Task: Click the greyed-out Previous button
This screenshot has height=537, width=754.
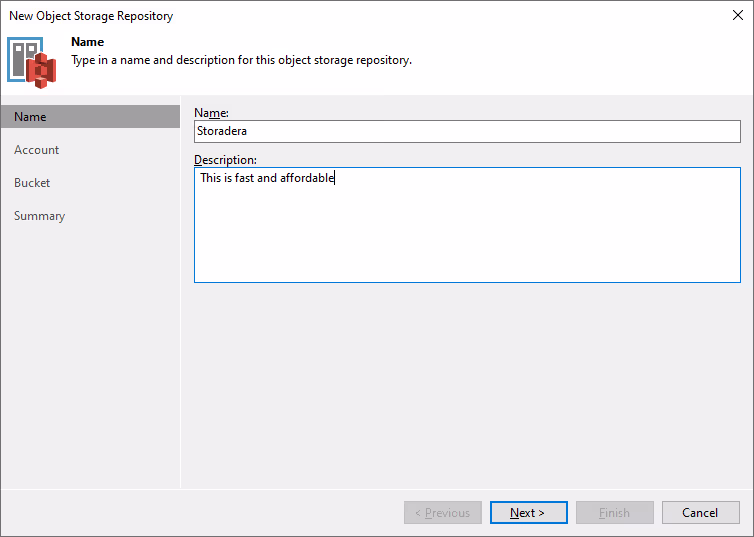Action: [442, 513]
